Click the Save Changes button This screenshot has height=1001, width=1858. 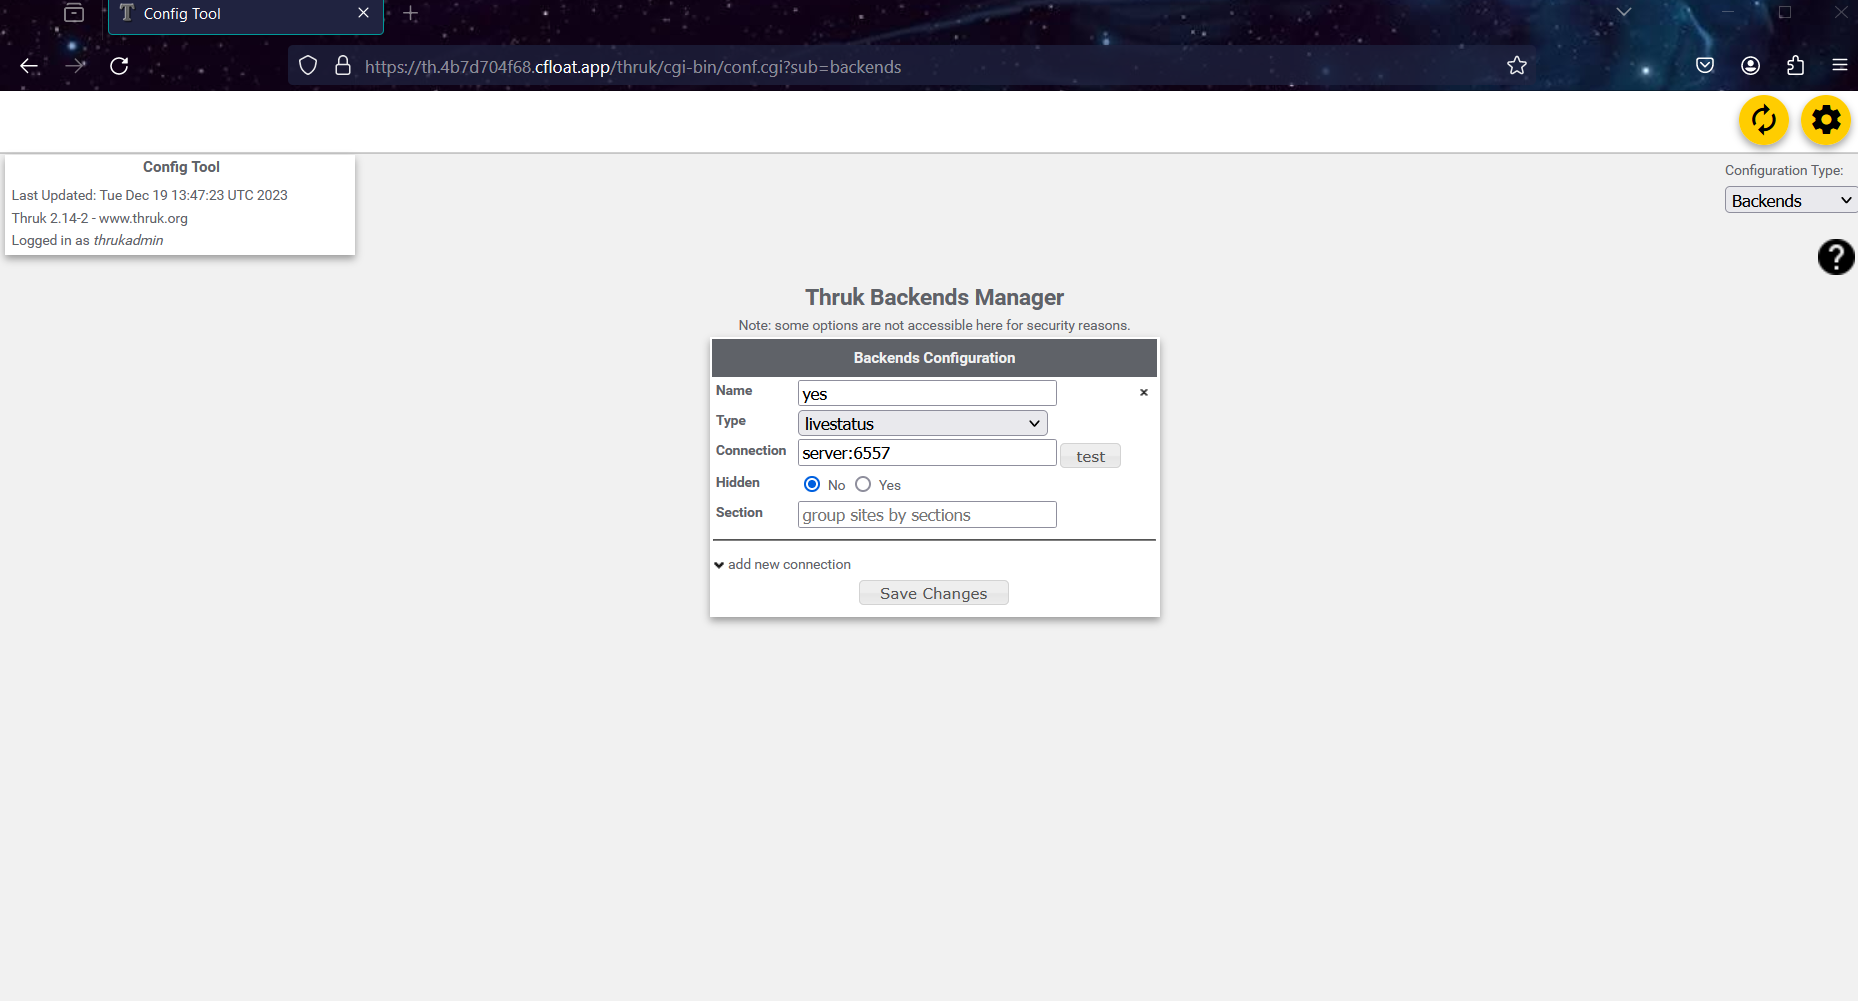click(x=933, y=593)
